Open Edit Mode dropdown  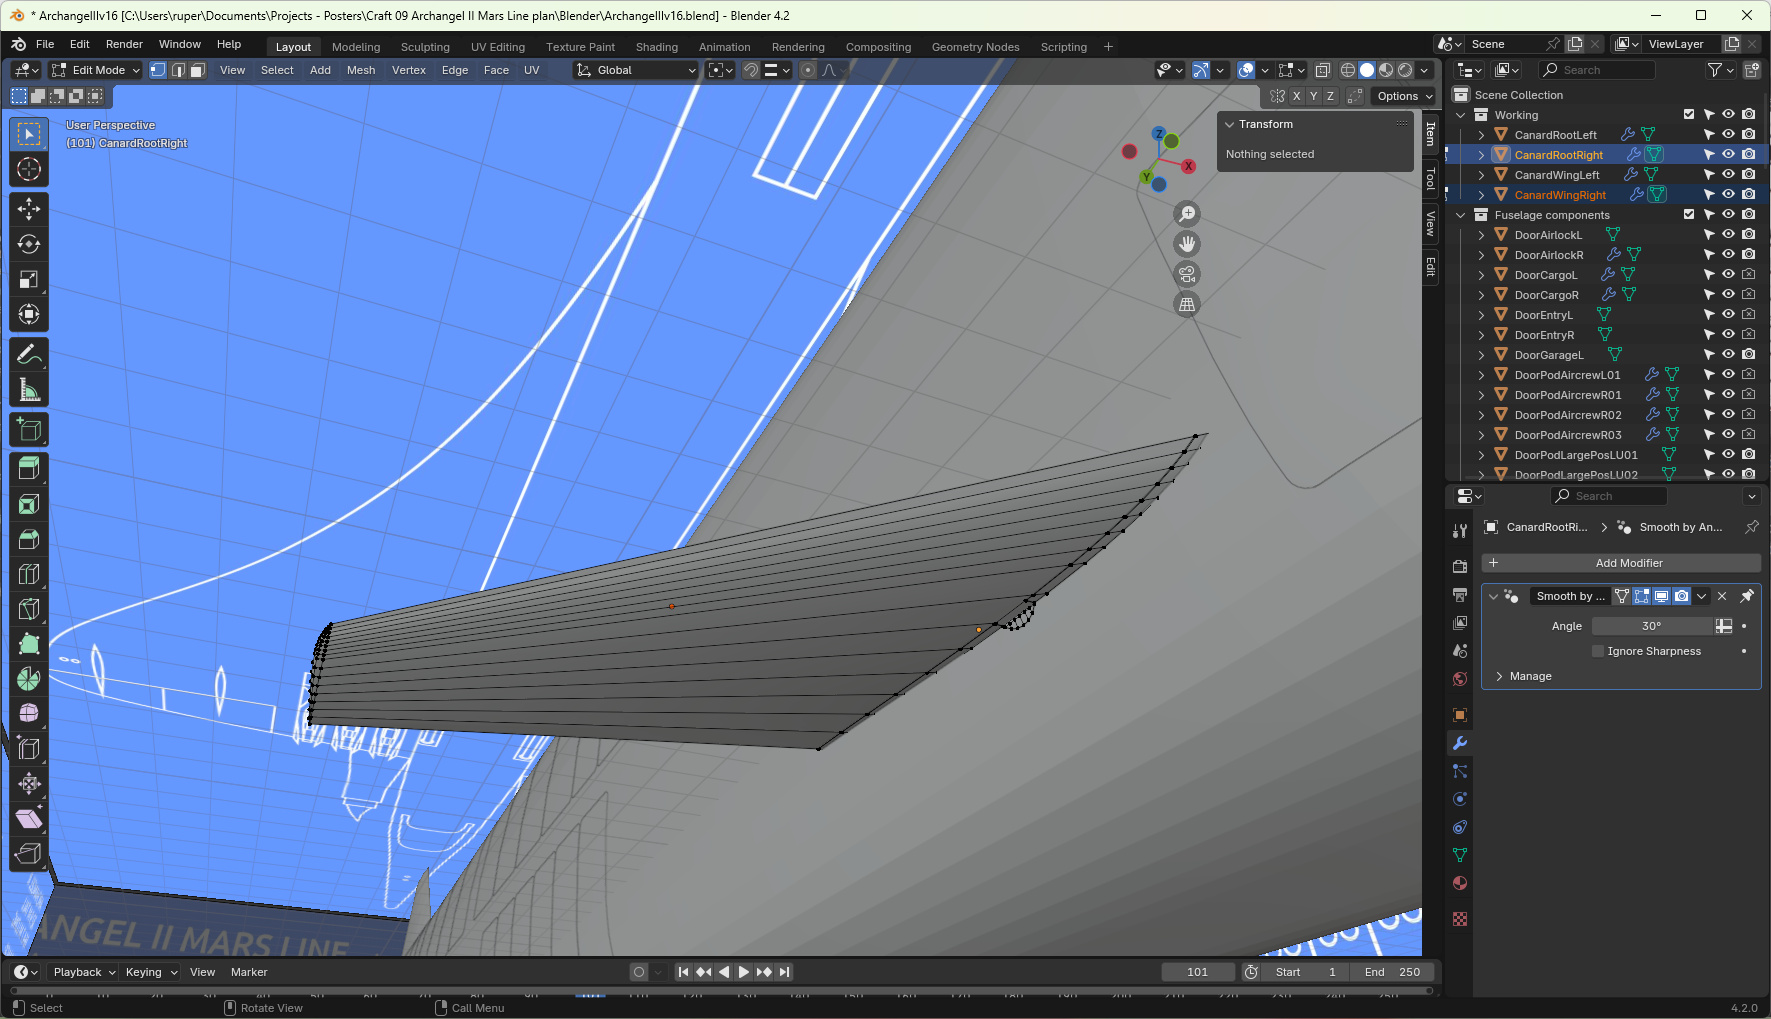point(96,70)
